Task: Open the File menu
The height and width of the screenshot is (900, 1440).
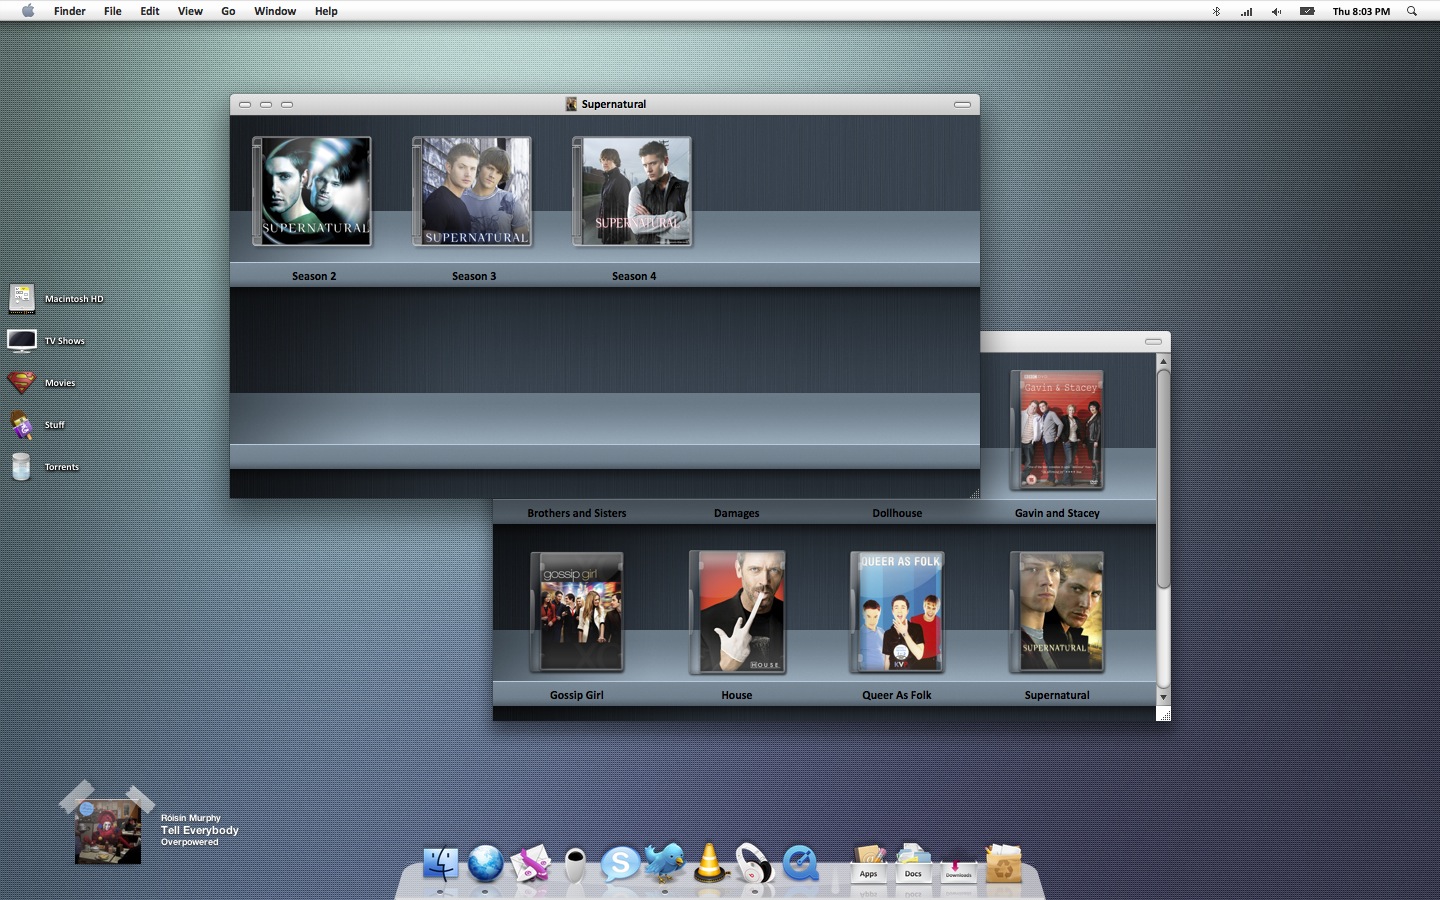Action: [x=113, y=11]
